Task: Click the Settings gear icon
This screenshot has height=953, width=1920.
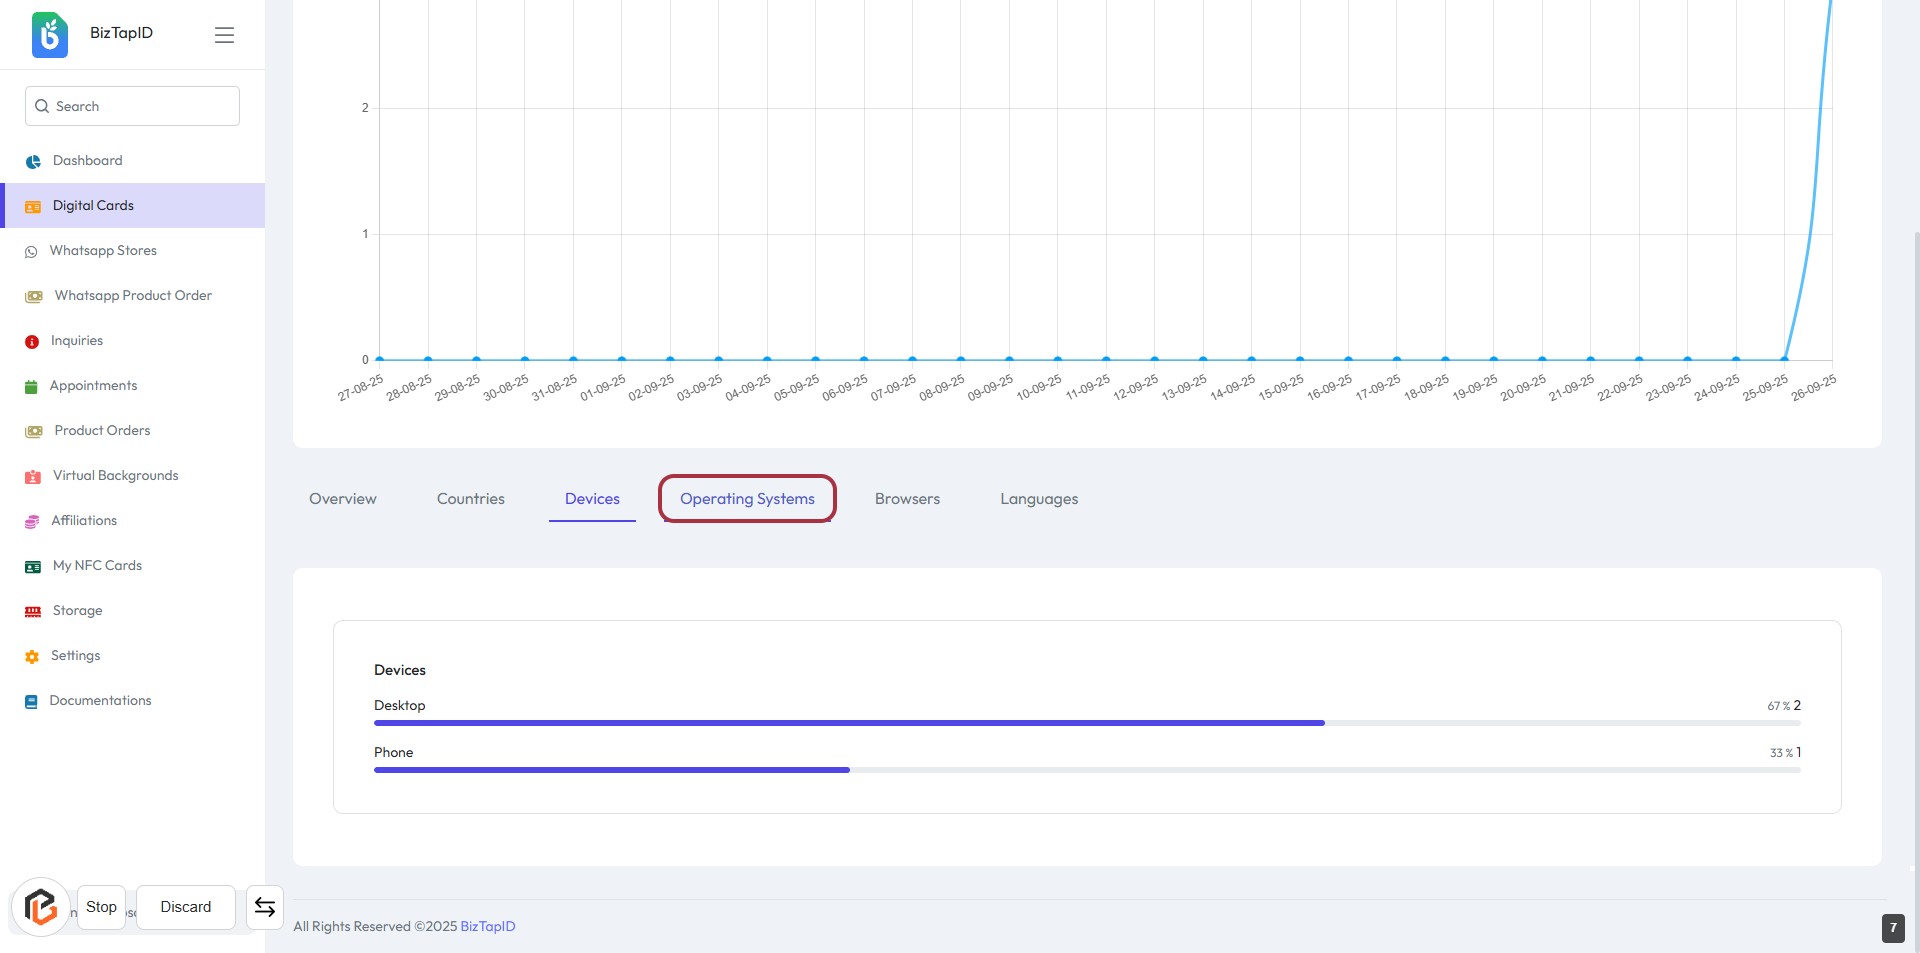Action: [32, 657]
